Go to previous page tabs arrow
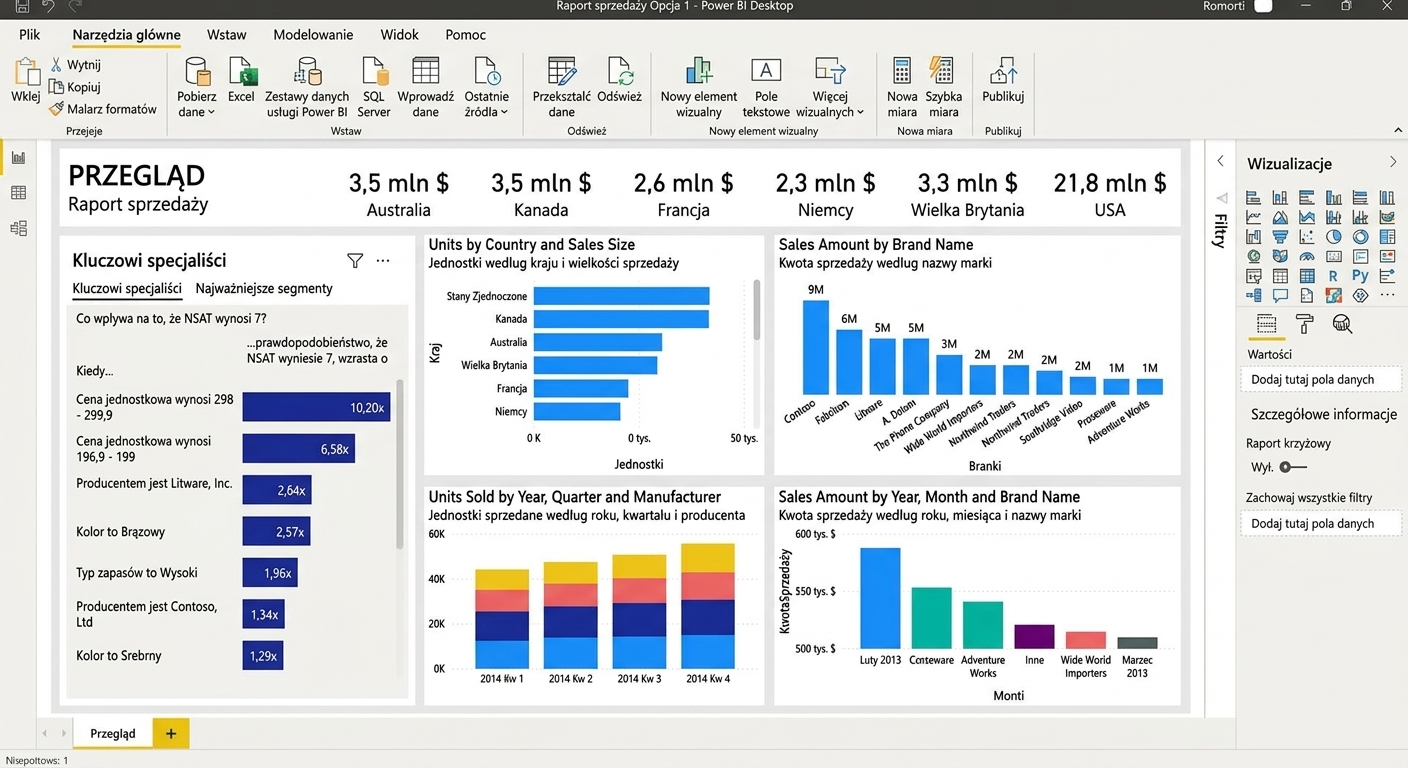This screenshot has width=1408, height=768. (44, 733)
